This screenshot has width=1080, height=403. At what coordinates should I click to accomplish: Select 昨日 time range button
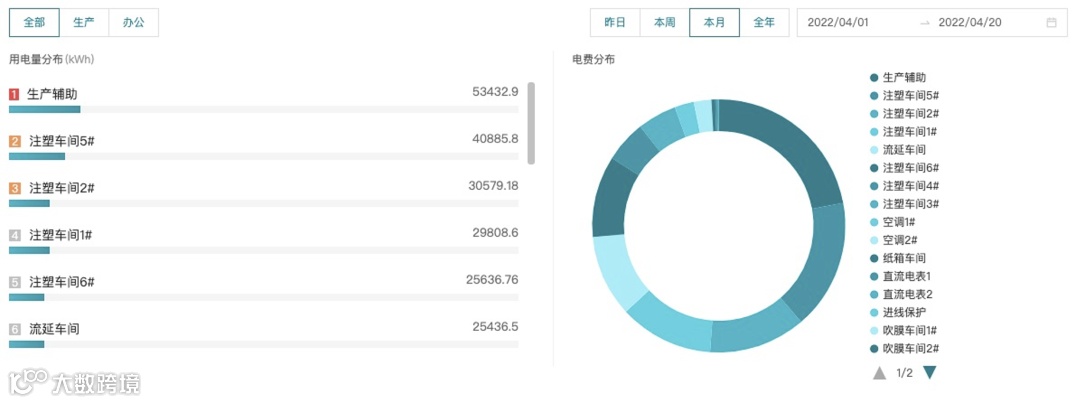[615, 22]
